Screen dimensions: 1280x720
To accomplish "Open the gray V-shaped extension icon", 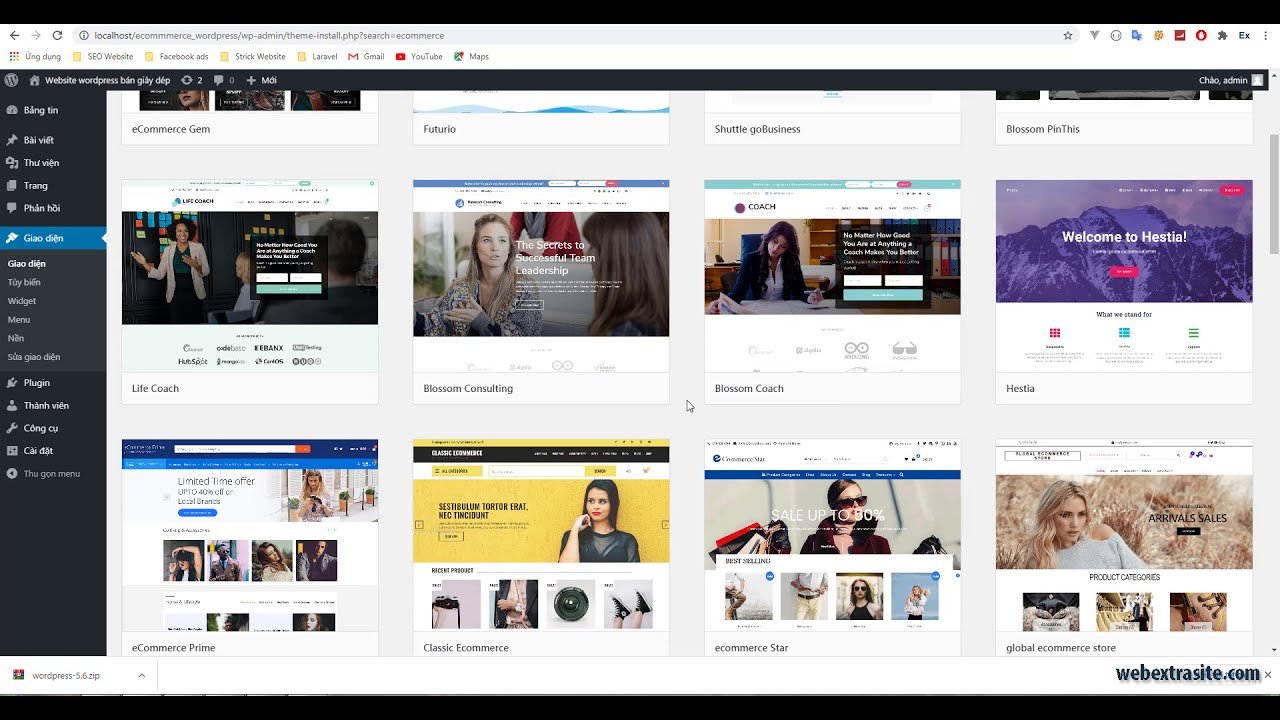I will 1095,35.
